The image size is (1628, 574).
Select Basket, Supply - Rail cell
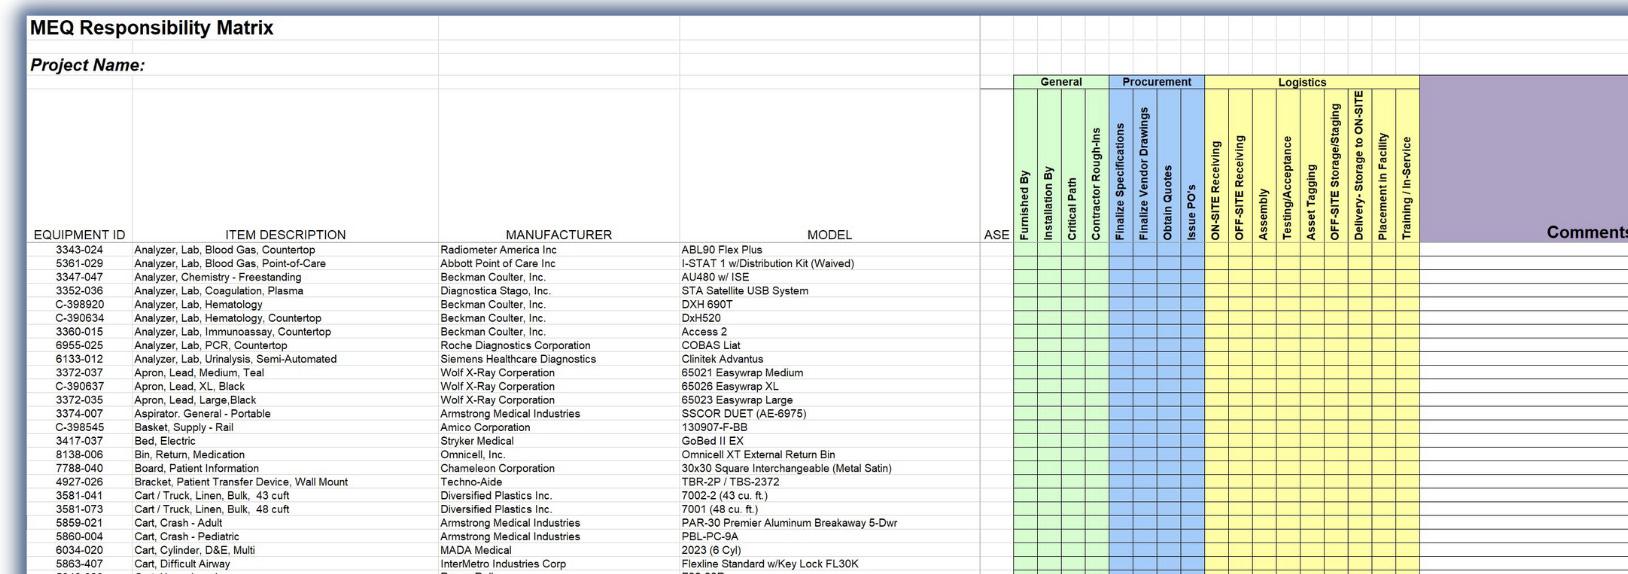click(x=184, y=427)
